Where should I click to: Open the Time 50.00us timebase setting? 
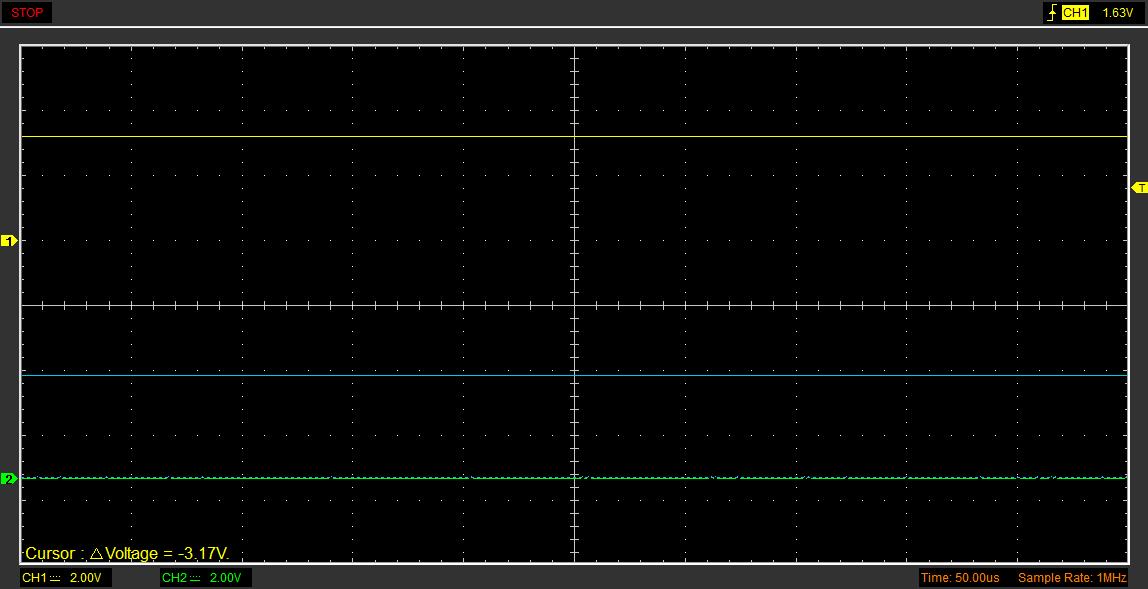tap(959, 578)
